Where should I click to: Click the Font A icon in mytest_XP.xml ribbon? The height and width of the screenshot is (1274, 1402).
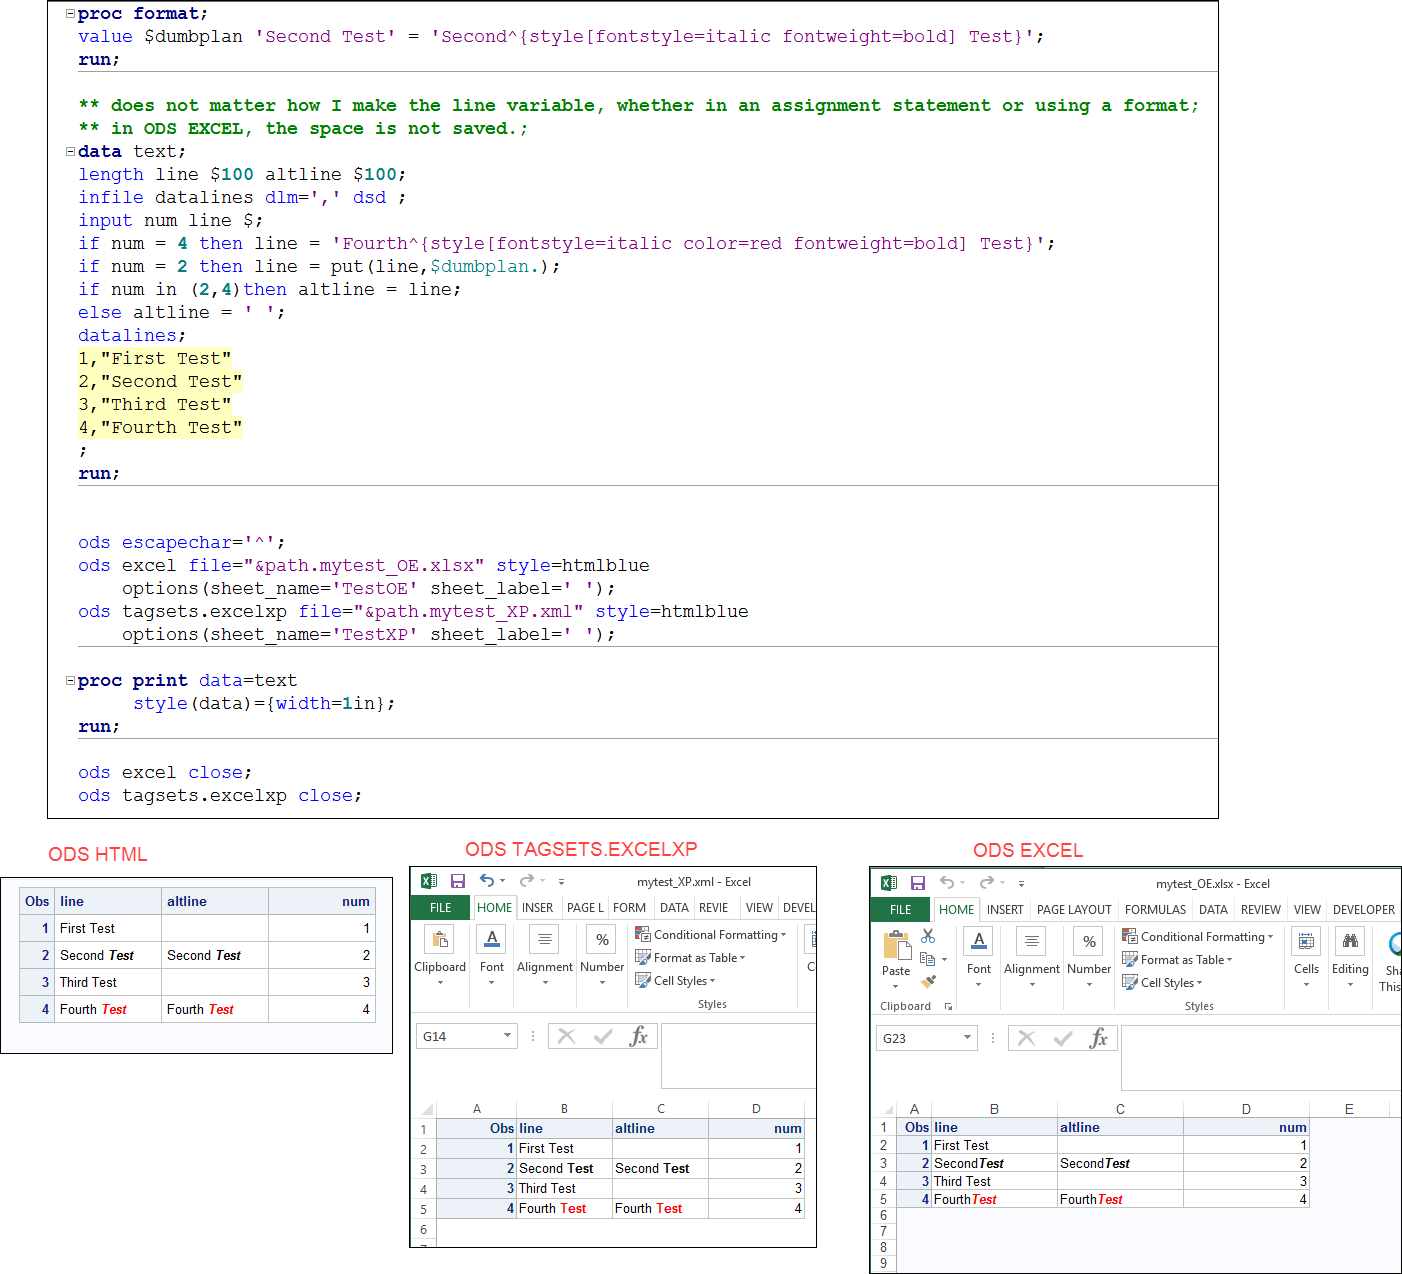(x=491, y=939)
